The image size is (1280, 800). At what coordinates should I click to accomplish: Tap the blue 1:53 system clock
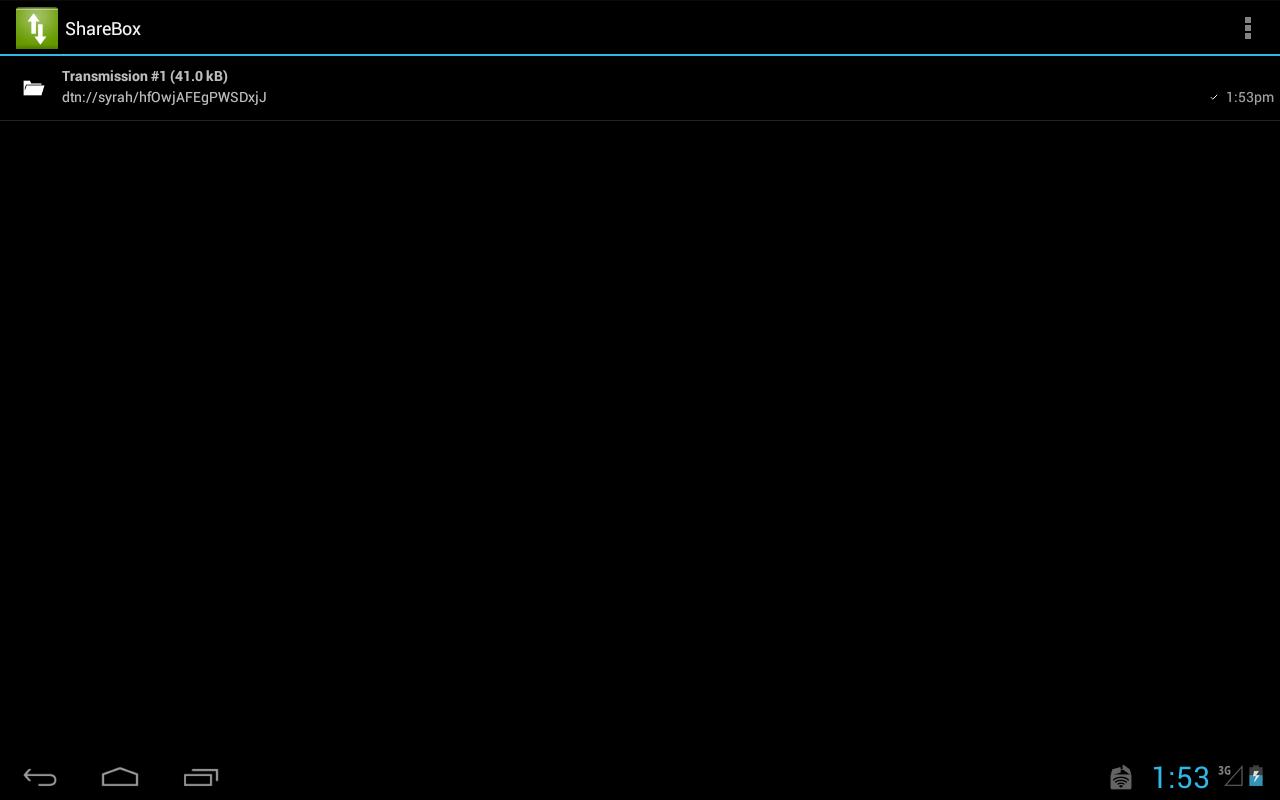pos(1180,777)
